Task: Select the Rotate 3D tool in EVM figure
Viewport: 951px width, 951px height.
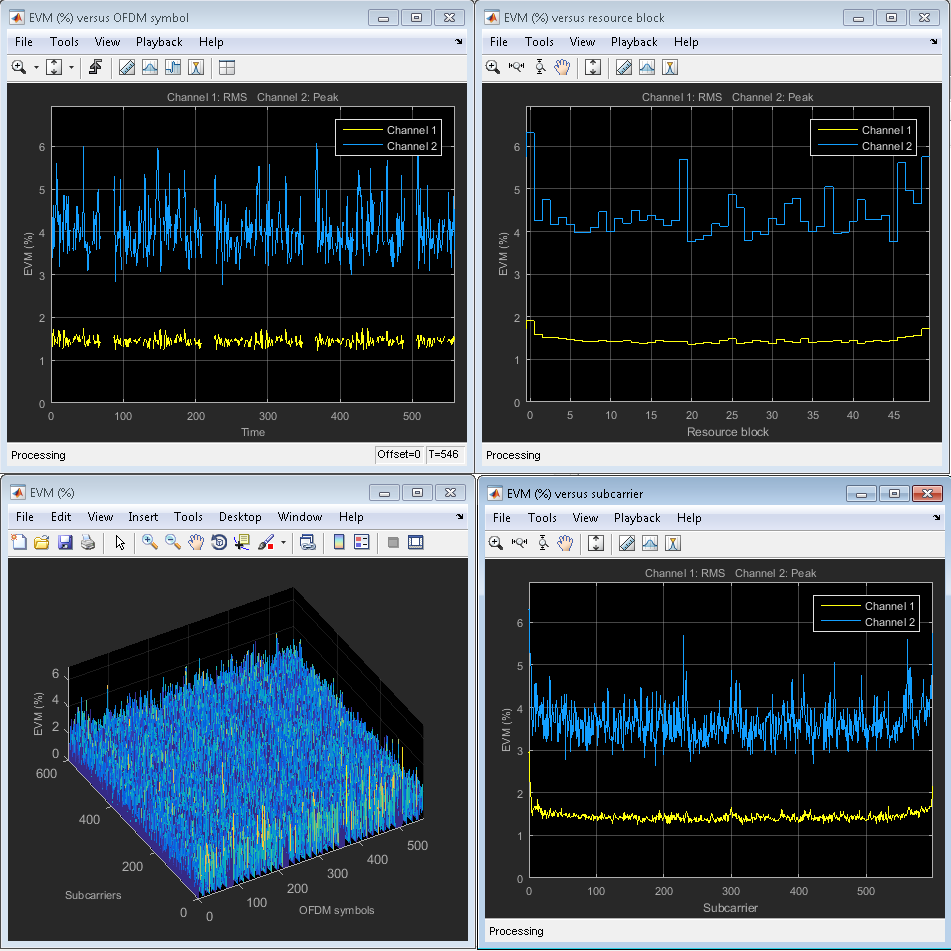Action: 218,543
